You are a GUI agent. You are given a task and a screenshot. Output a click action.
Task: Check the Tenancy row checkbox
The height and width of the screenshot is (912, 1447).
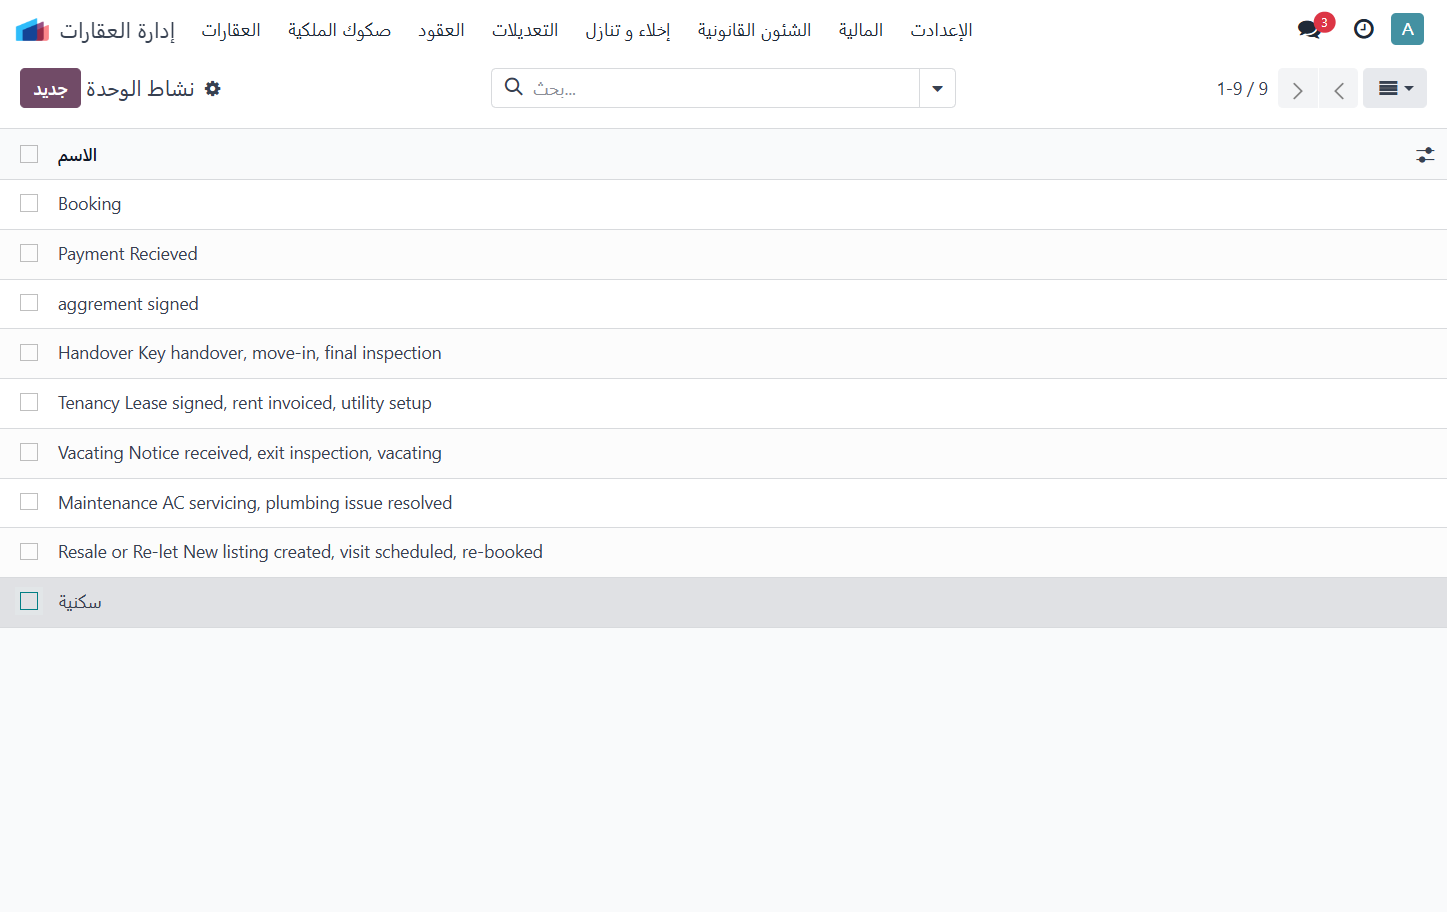tap(29, 402)
